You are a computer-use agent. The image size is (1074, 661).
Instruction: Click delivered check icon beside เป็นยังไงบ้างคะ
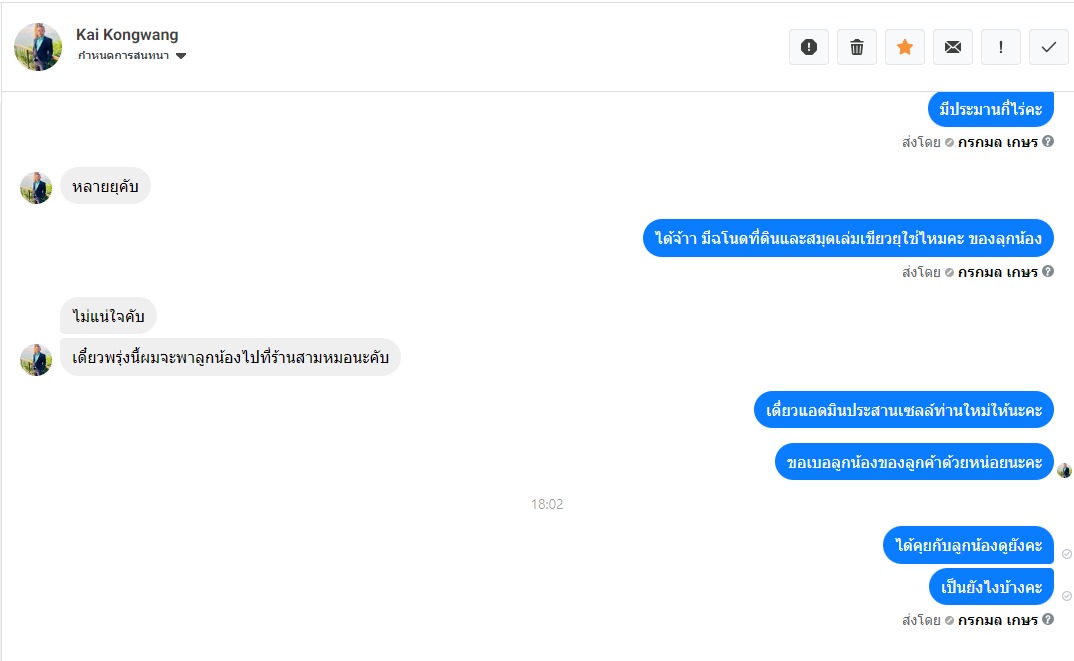click(x=1066, y=596)
